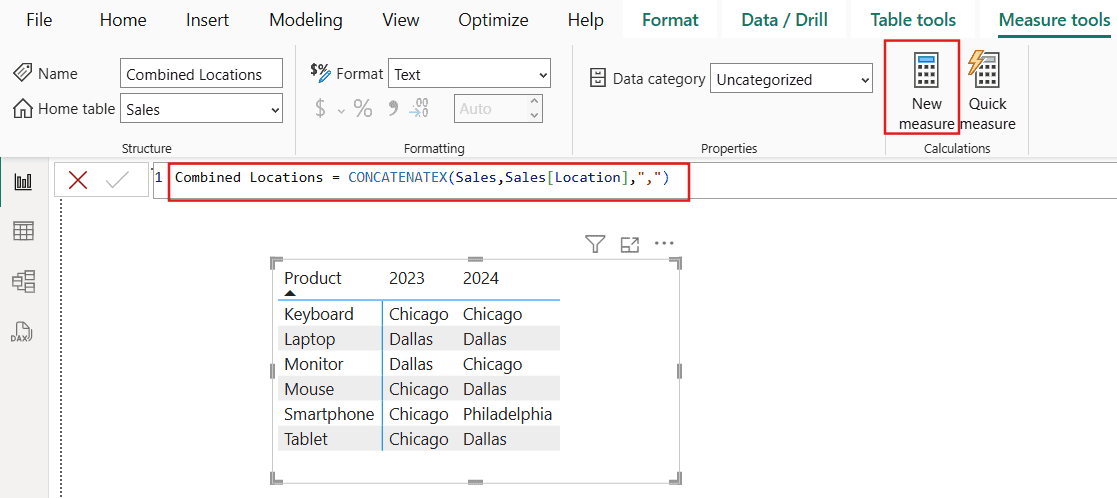Open the Format Text dropdown

[x=469, y=73]
